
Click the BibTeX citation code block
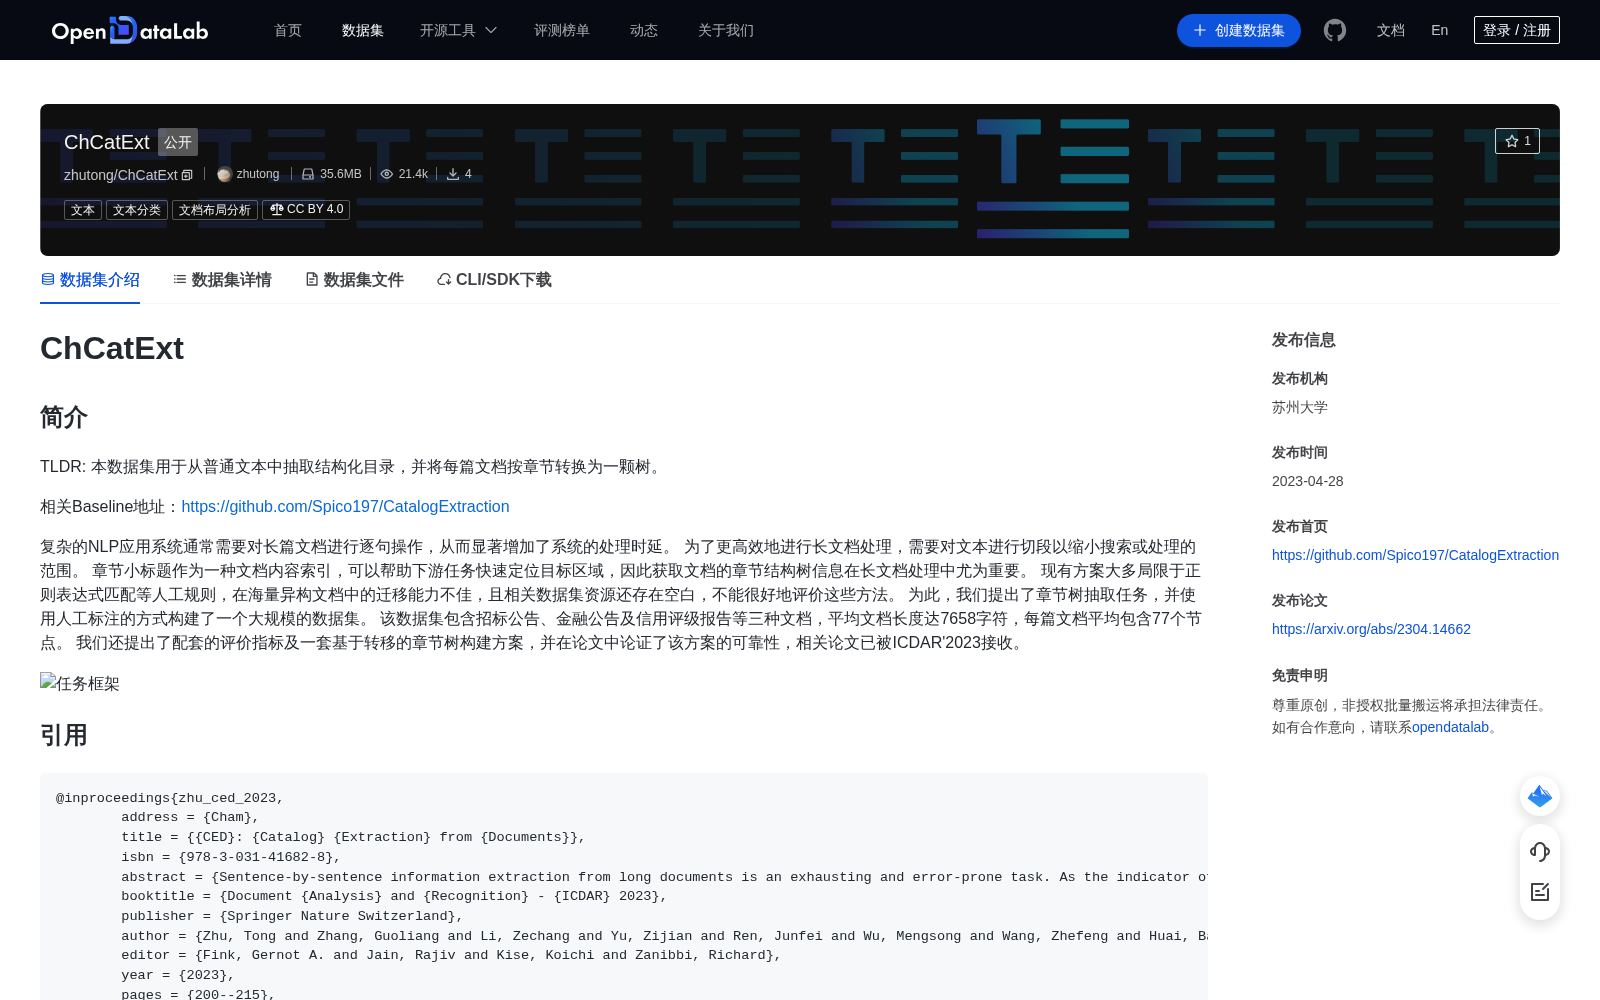(x=624, y=886)
